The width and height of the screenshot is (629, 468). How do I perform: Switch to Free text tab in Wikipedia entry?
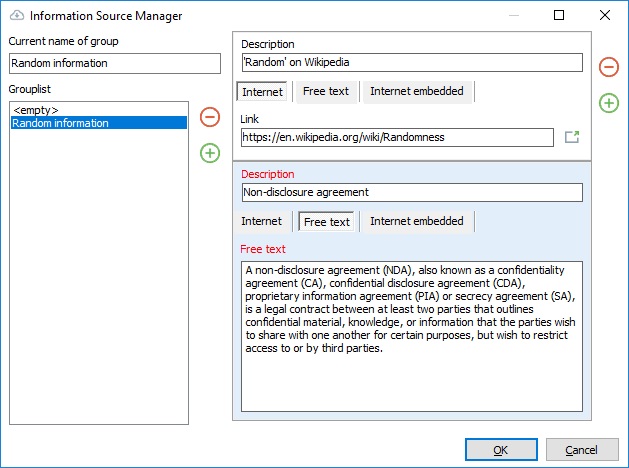tap(326, 91)
